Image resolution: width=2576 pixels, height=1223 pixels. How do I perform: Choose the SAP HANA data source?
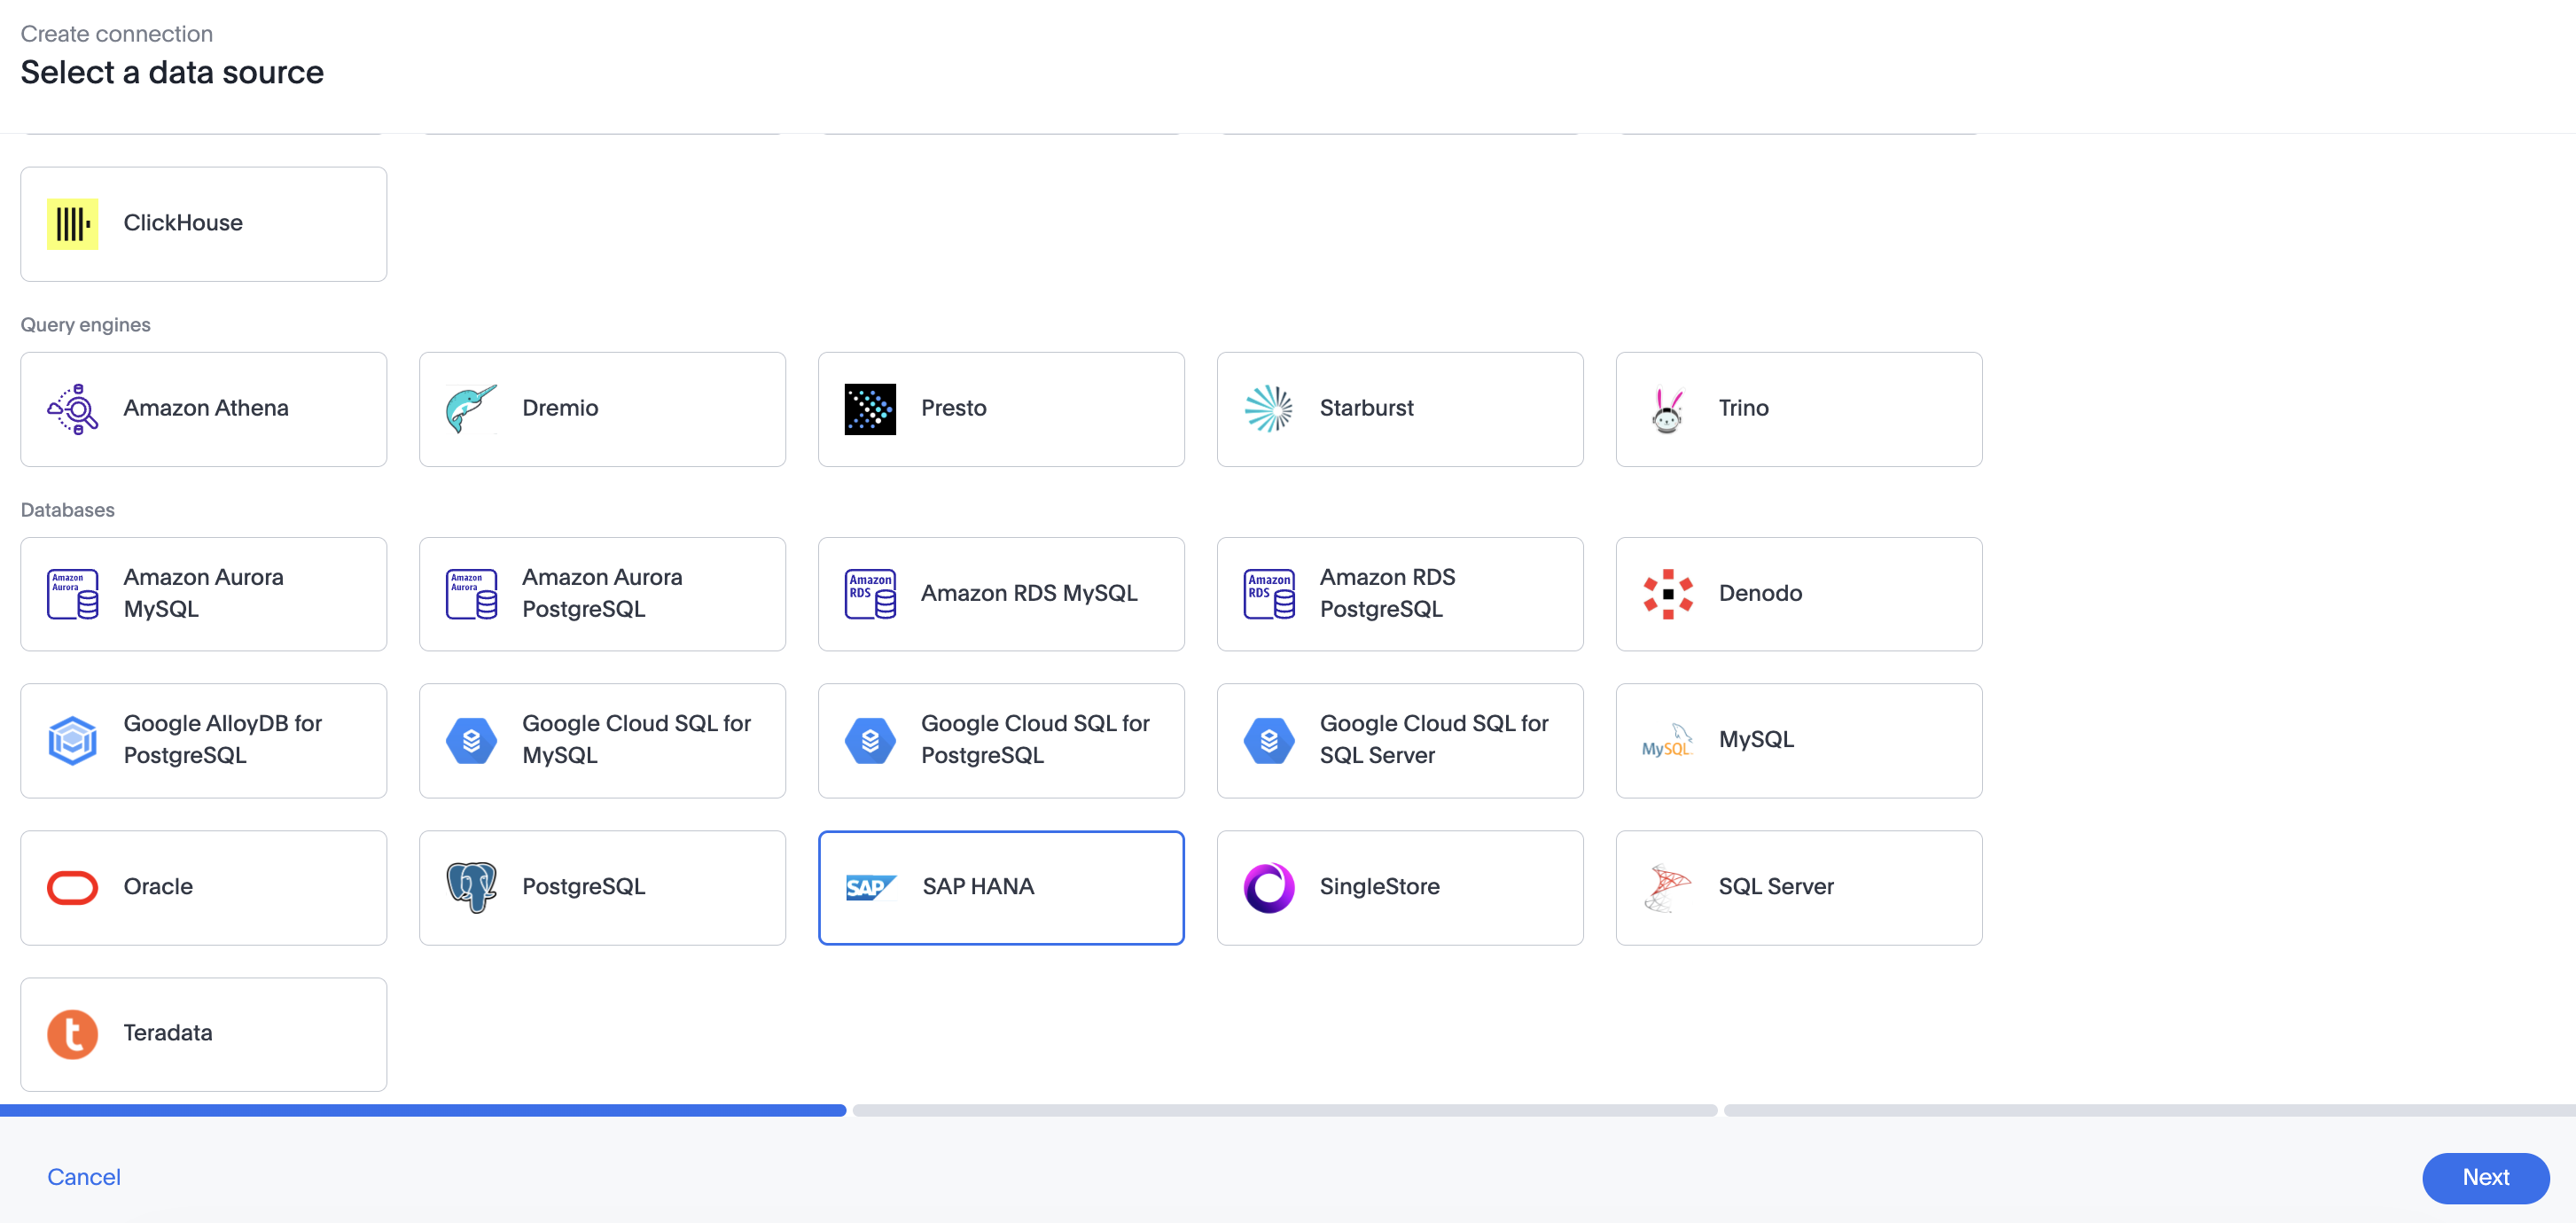click(1001, 887)
